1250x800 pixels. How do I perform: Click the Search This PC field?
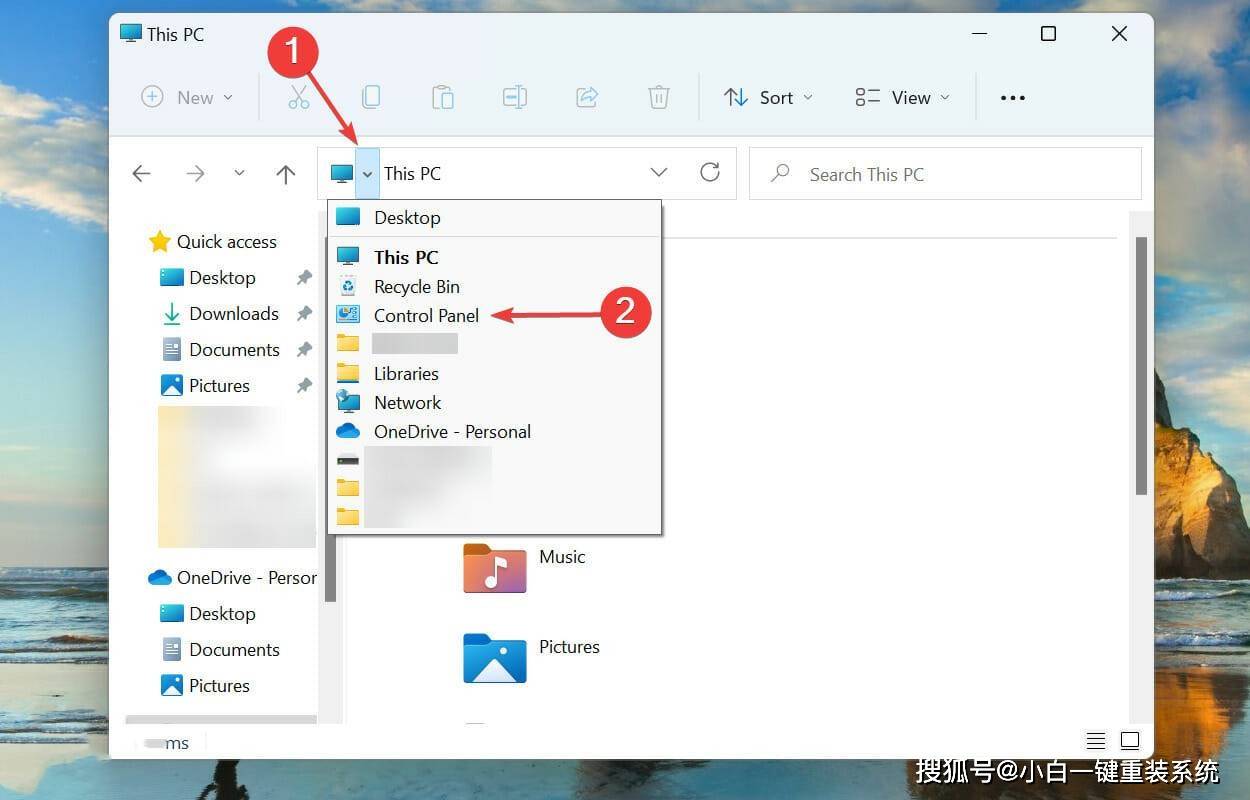945,174
